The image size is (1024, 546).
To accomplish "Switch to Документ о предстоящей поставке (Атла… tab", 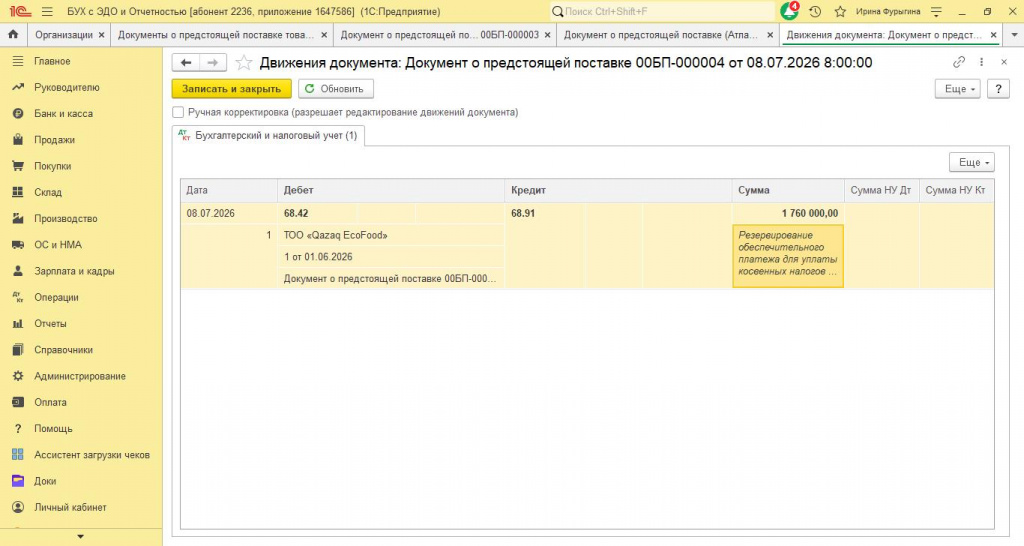I will (x=661, y=35).
